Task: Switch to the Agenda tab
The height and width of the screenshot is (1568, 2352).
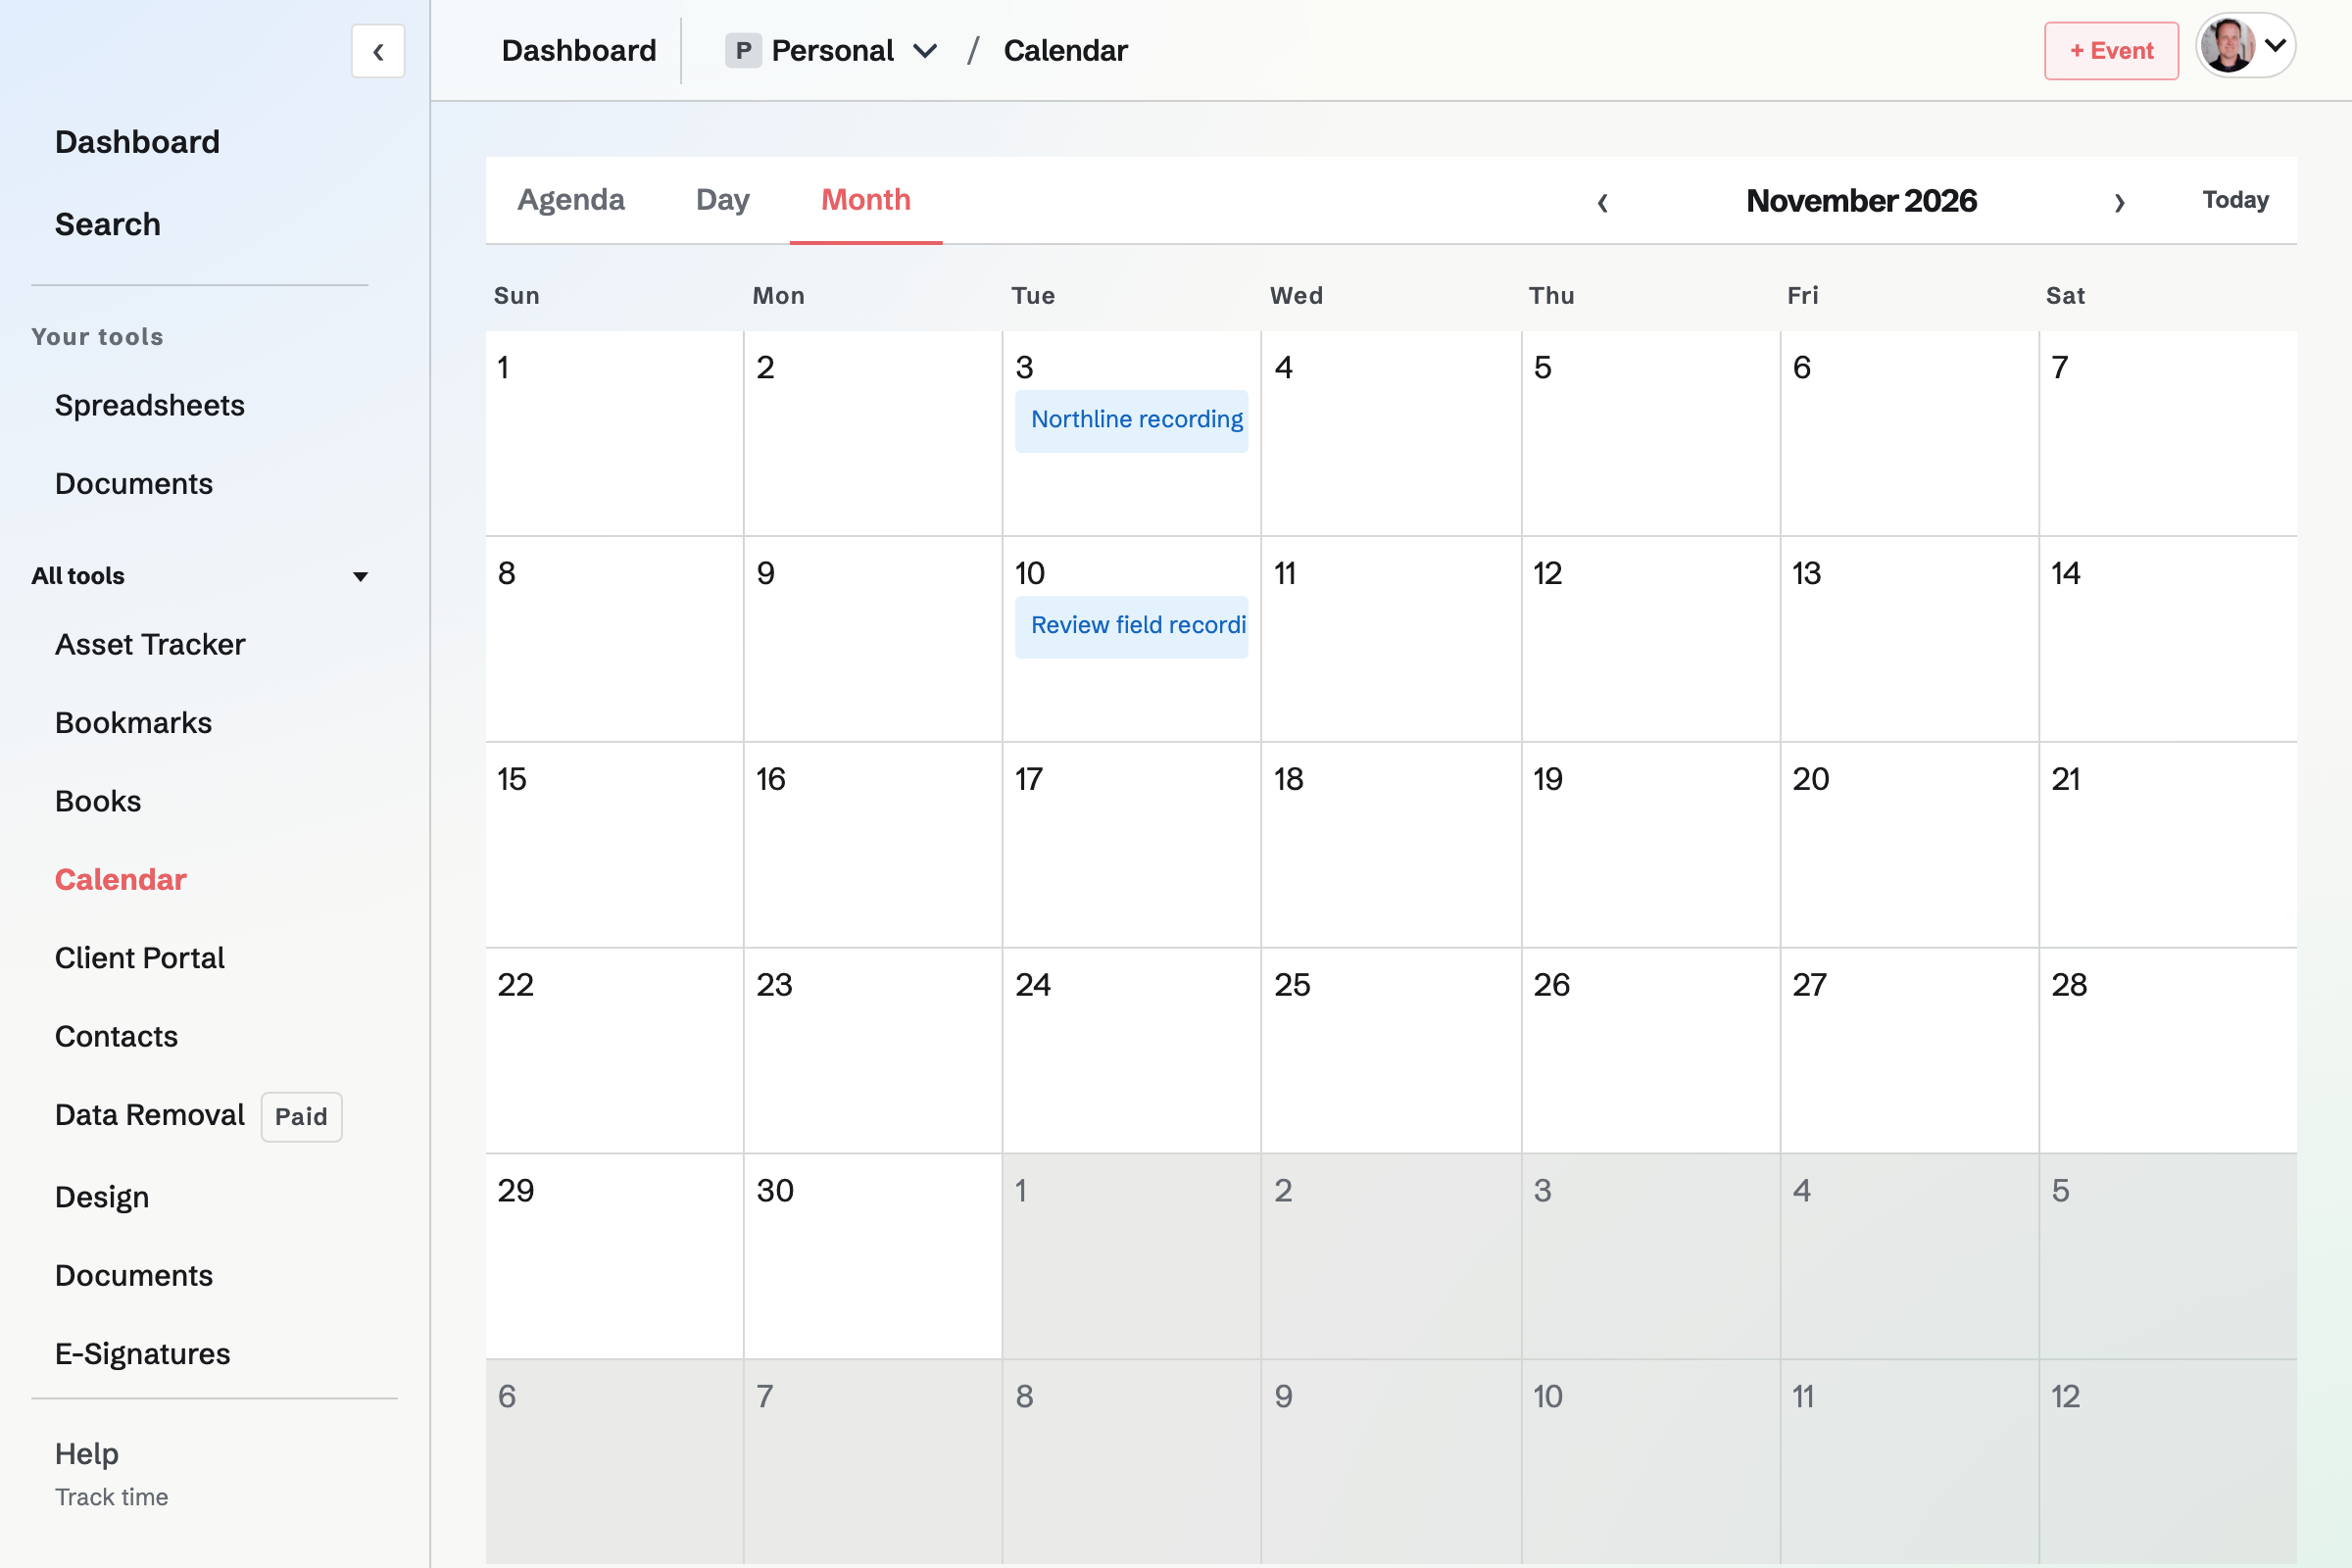Action: 571,200
